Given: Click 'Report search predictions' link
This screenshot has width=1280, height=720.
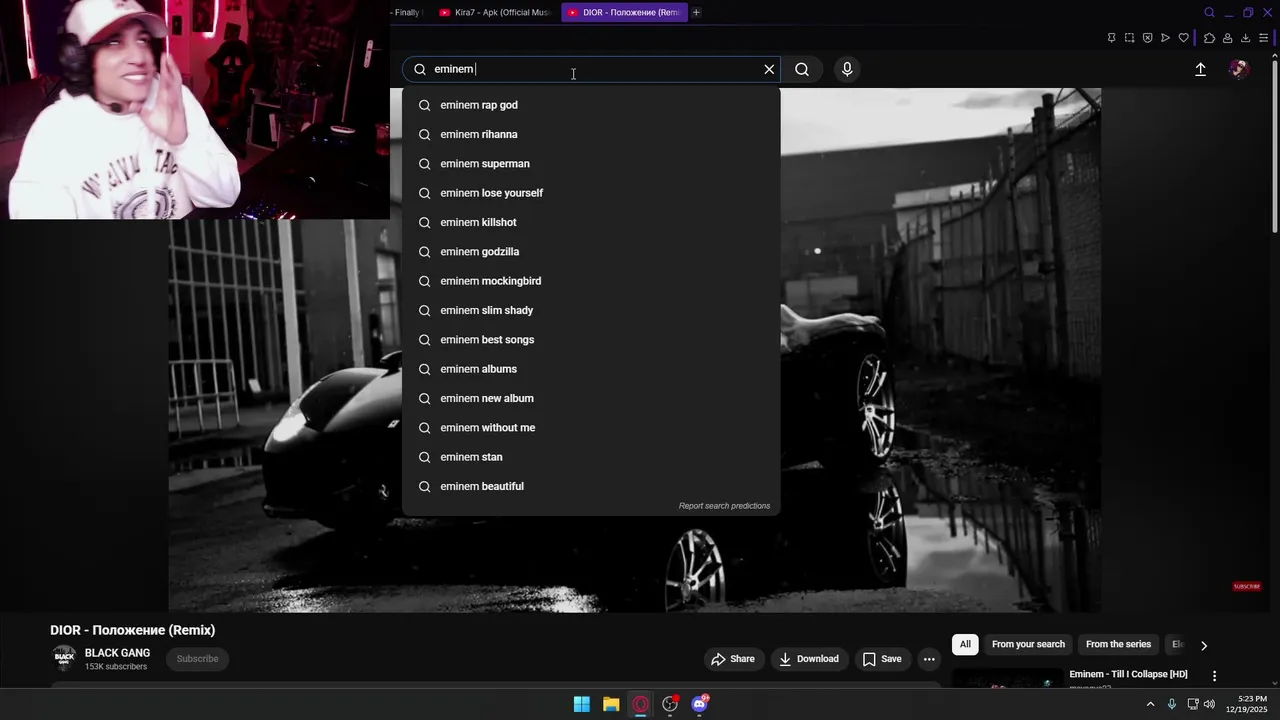Looking at the screenshot, I should [x=724, y=506].
